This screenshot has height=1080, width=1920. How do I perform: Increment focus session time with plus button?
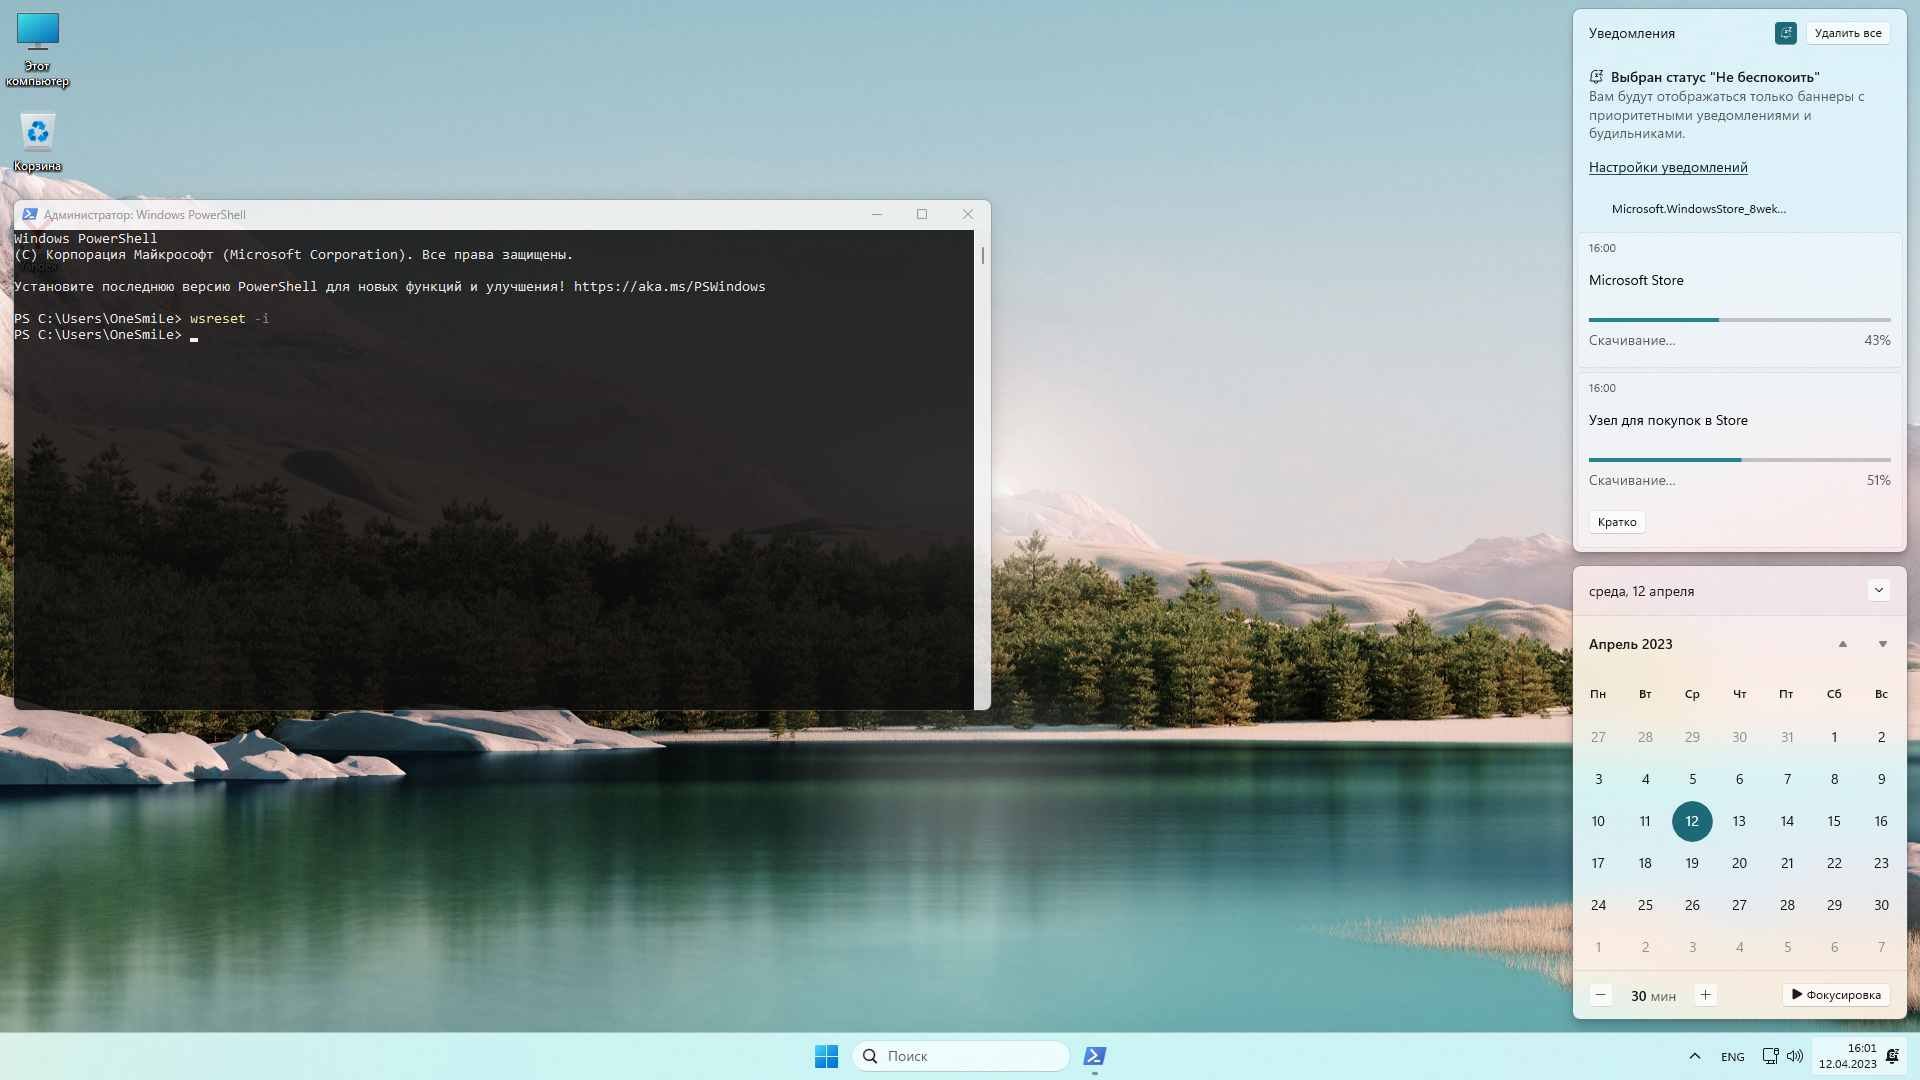1706,994
